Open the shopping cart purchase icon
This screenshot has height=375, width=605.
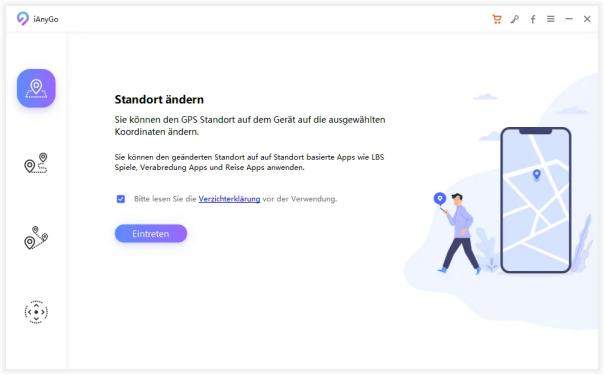click(497, 19)
